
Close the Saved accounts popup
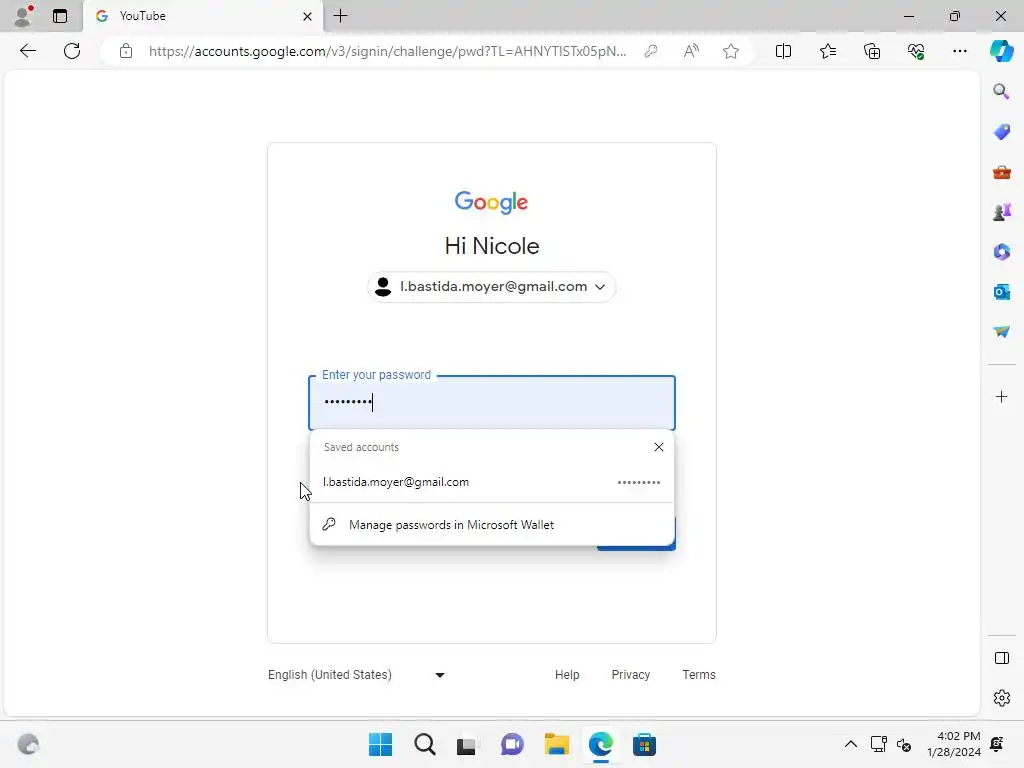tap(658, 447)
